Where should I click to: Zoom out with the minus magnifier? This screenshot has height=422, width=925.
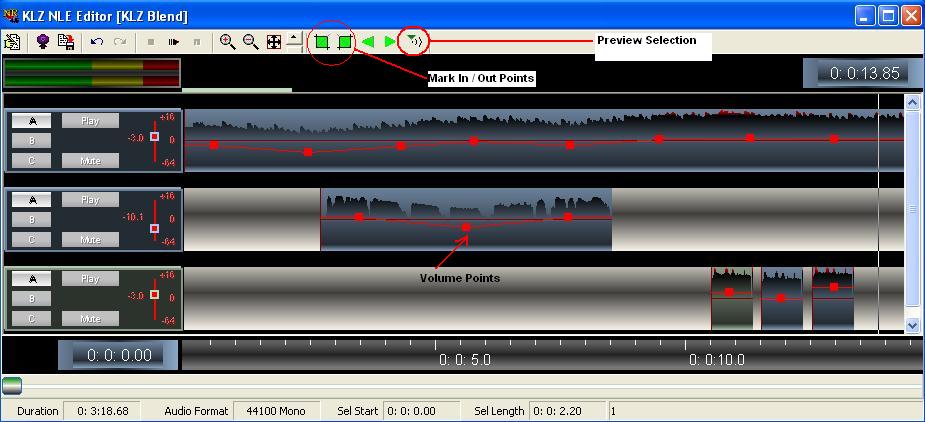pyautogui.click(x=251, y=42)
